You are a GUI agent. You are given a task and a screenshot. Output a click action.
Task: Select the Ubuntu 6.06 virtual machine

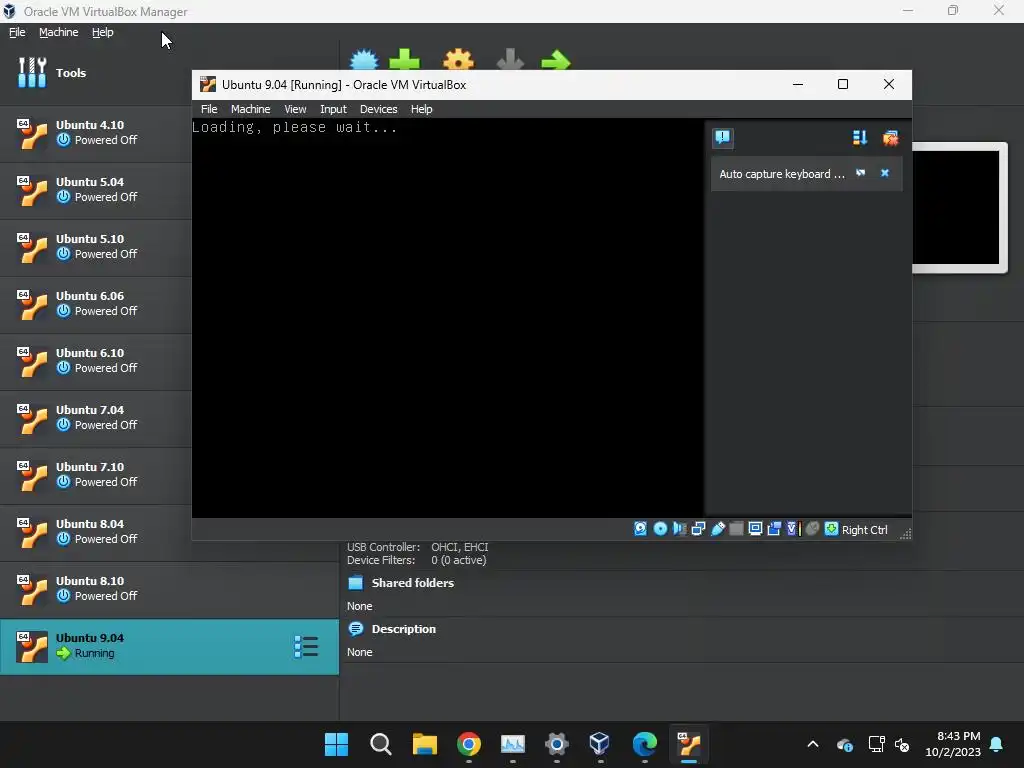[x=95, y=304]
